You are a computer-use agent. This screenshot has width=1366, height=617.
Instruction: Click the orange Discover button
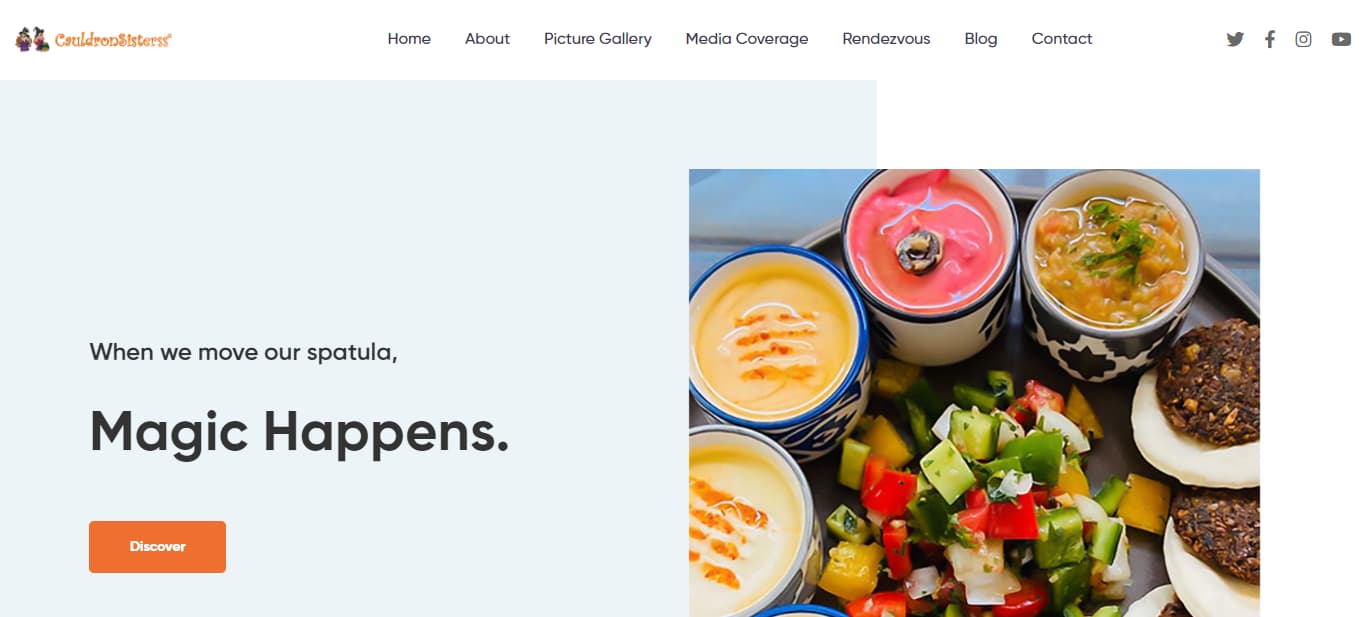[x=157, y=547]
